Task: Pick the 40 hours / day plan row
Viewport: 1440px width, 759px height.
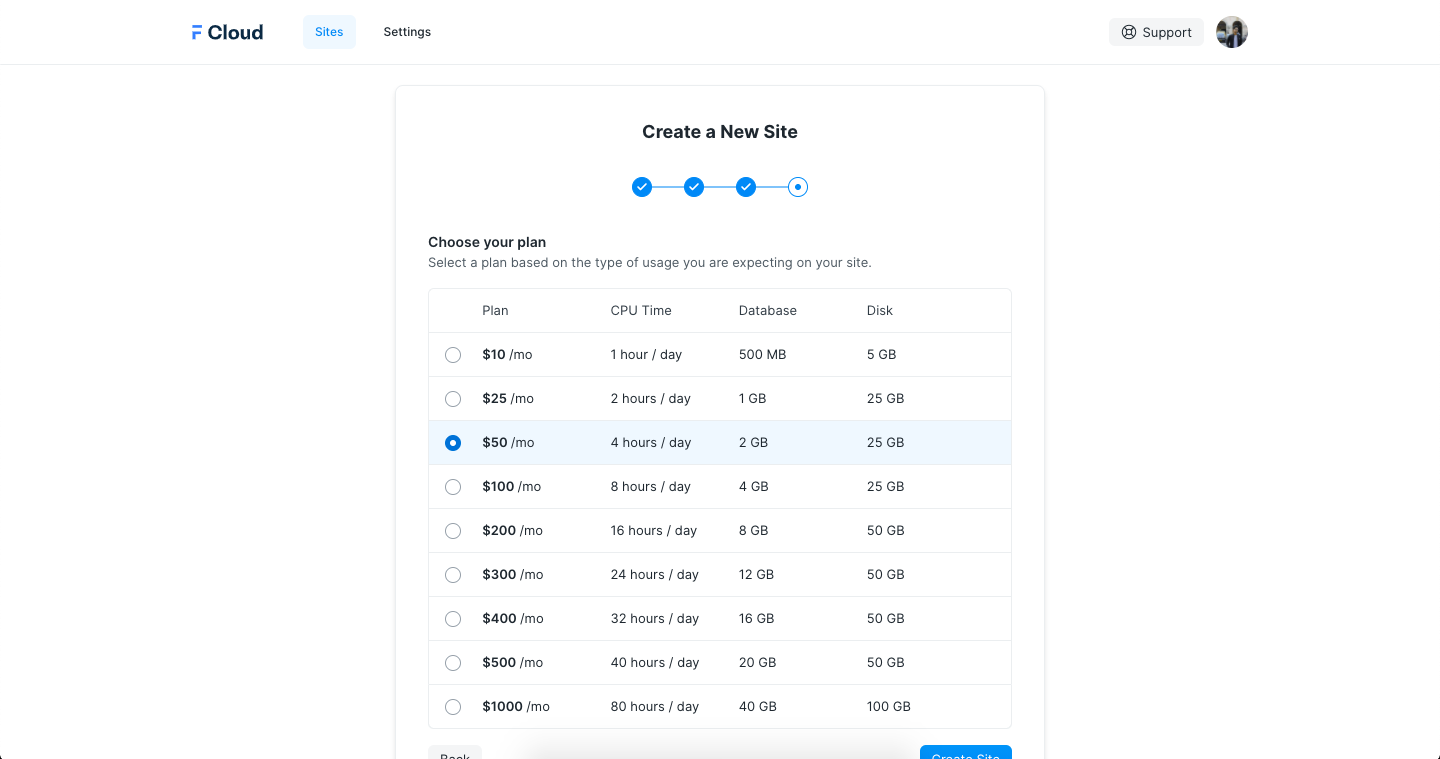Action: 654,663
